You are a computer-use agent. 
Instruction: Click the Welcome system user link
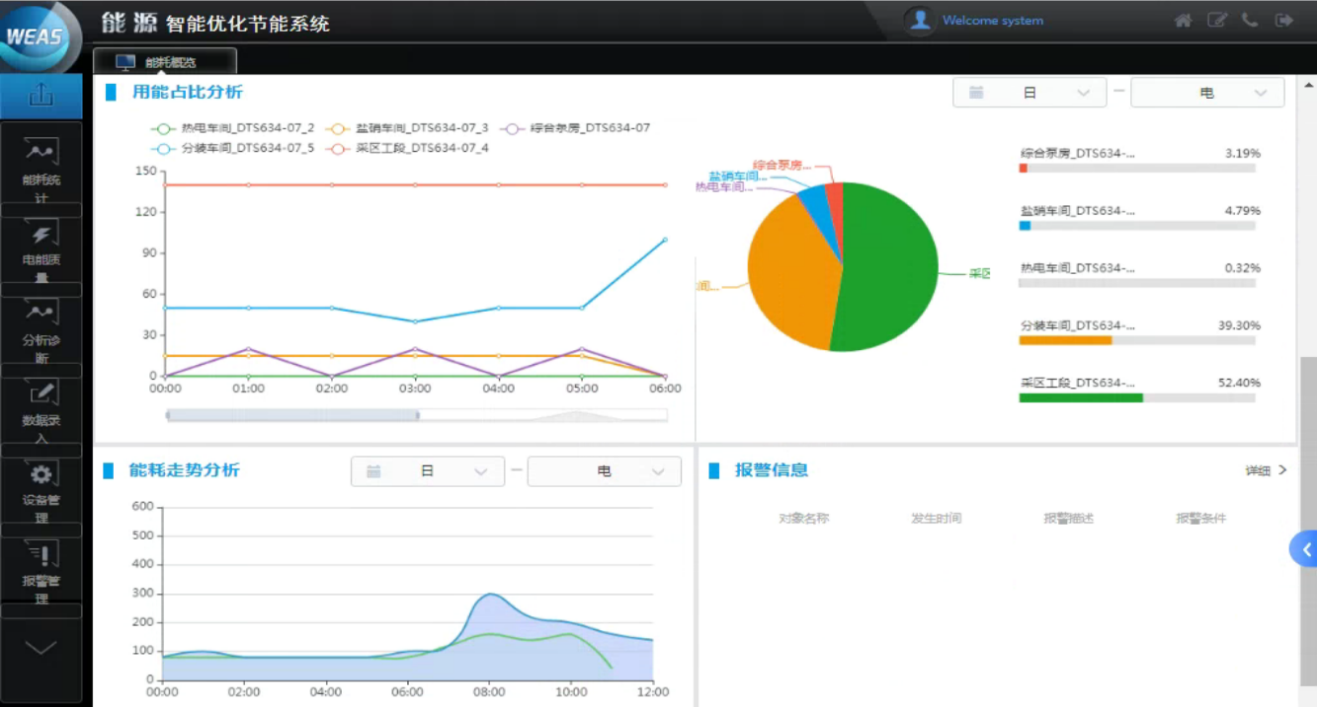pos(991,21)
